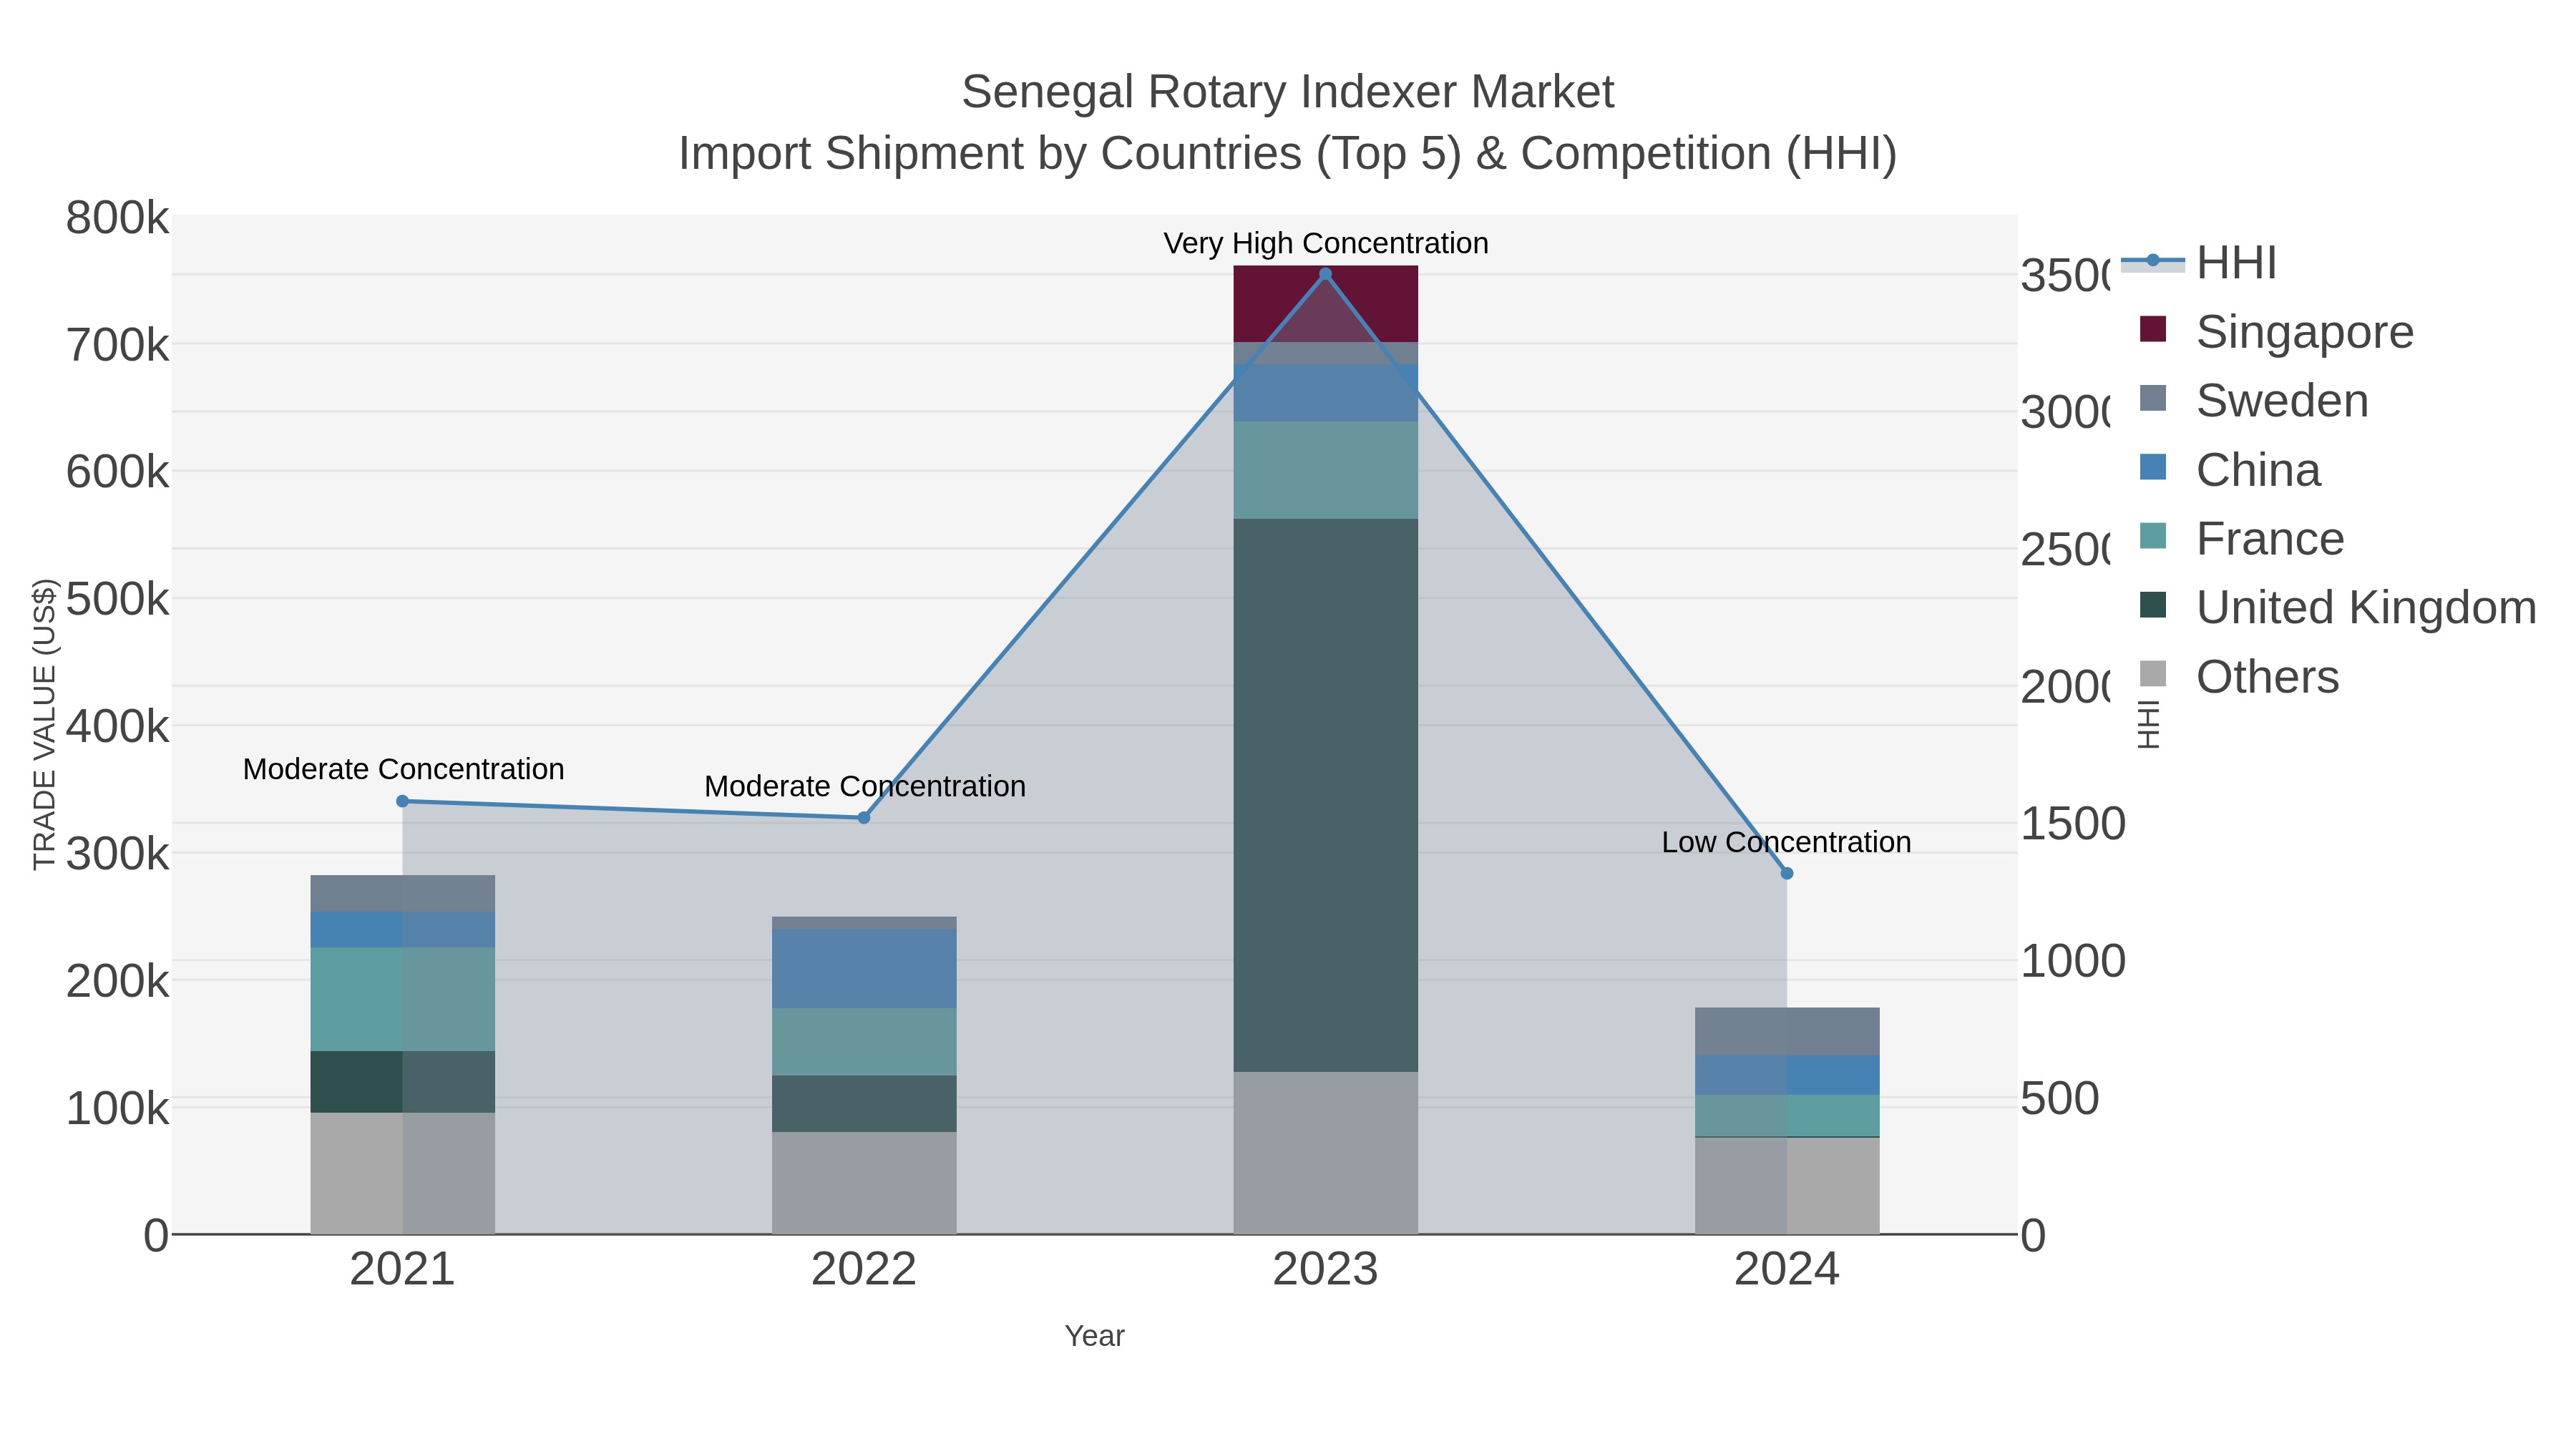Click the 2023 x-axis tick label
This screenshot has height=1449, width=2576.
click(x=1325, y=1270)
